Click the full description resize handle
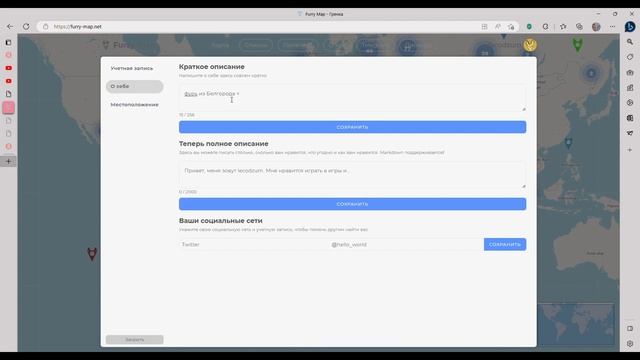The width and height of the screenshot is (640, 360). (524, 186)
